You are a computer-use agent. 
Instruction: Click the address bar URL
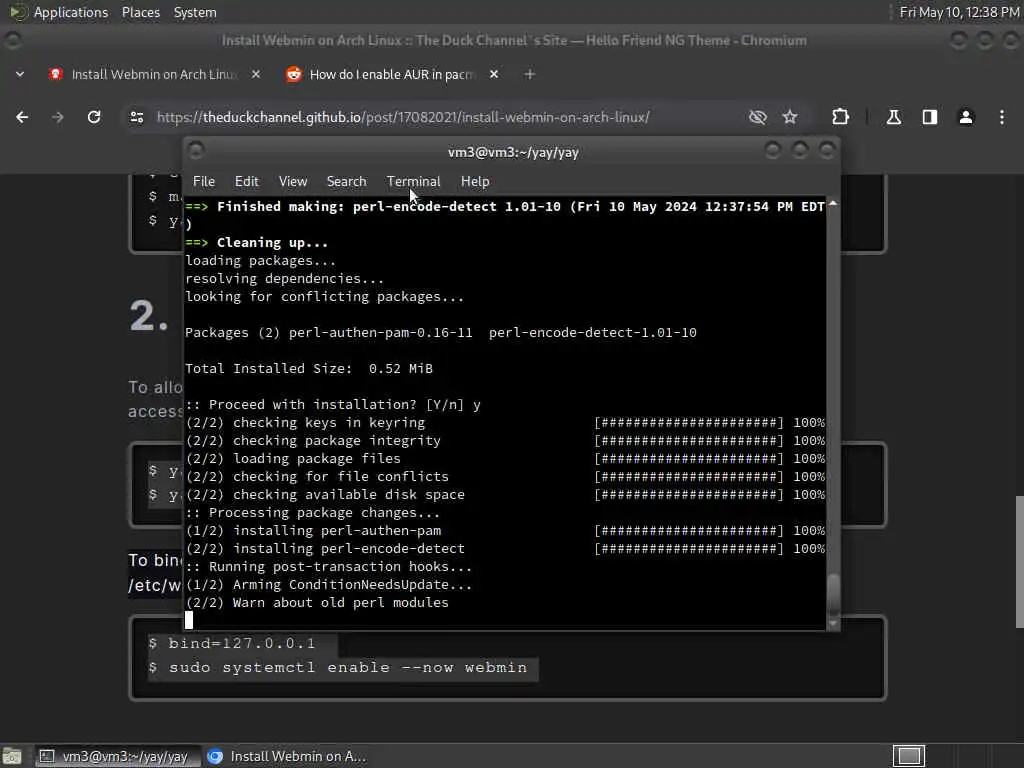[403, 117]
